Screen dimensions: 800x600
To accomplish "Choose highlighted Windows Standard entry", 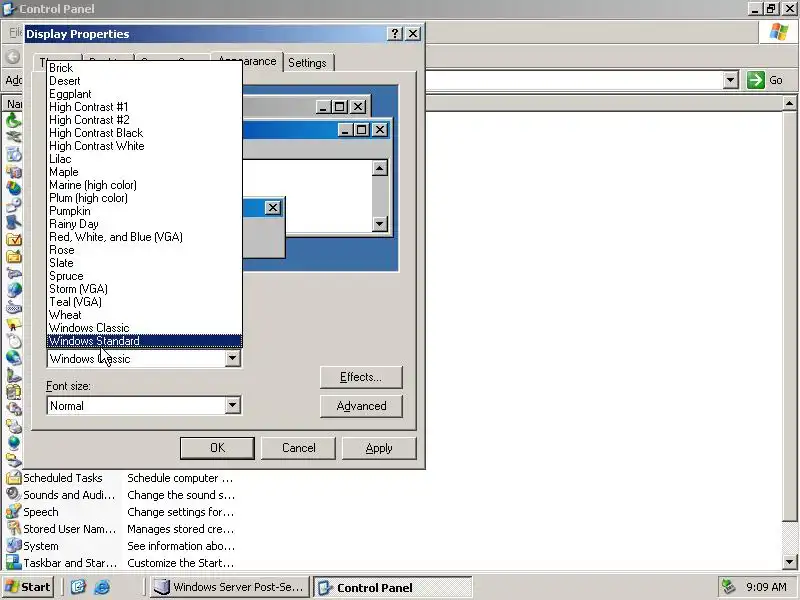I will click(144, 341).
